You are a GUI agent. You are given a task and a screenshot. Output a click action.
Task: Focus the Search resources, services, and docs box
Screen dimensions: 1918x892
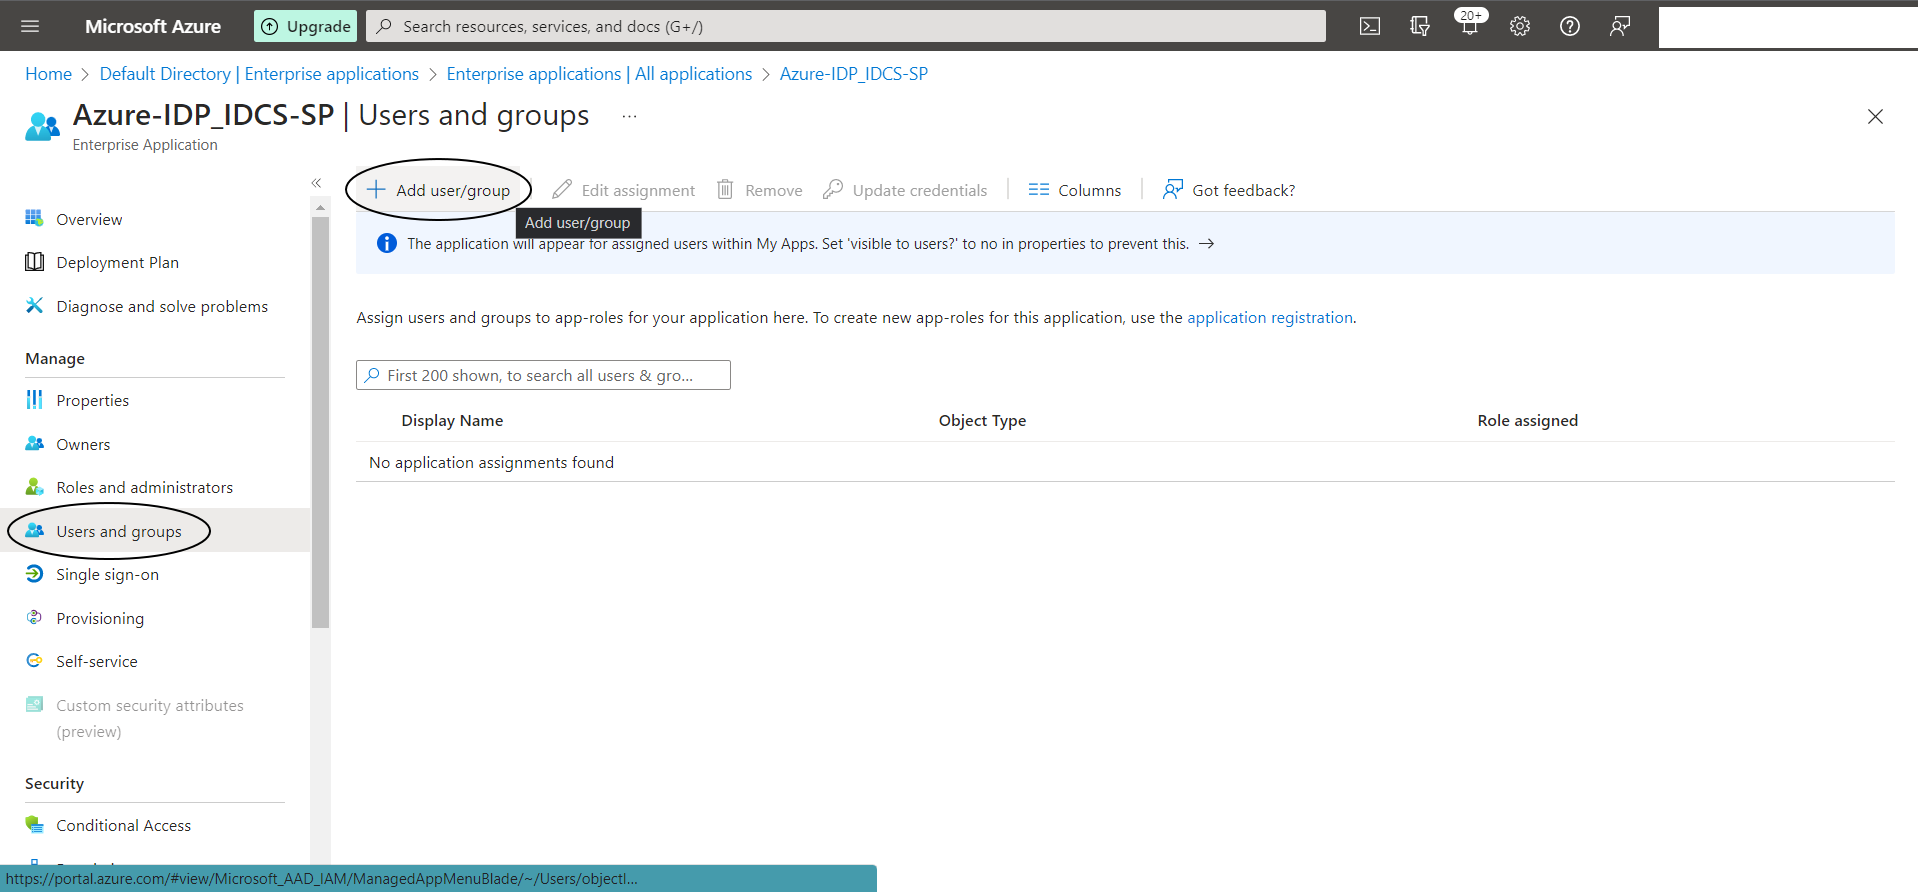click(846, 26)
